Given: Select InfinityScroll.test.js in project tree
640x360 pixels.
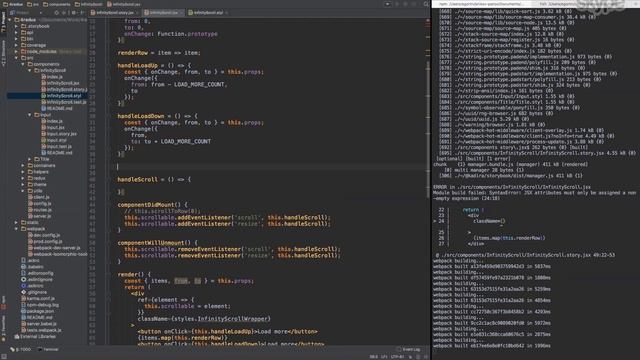Looking at the screenshot, I should (x=64, y=102).
